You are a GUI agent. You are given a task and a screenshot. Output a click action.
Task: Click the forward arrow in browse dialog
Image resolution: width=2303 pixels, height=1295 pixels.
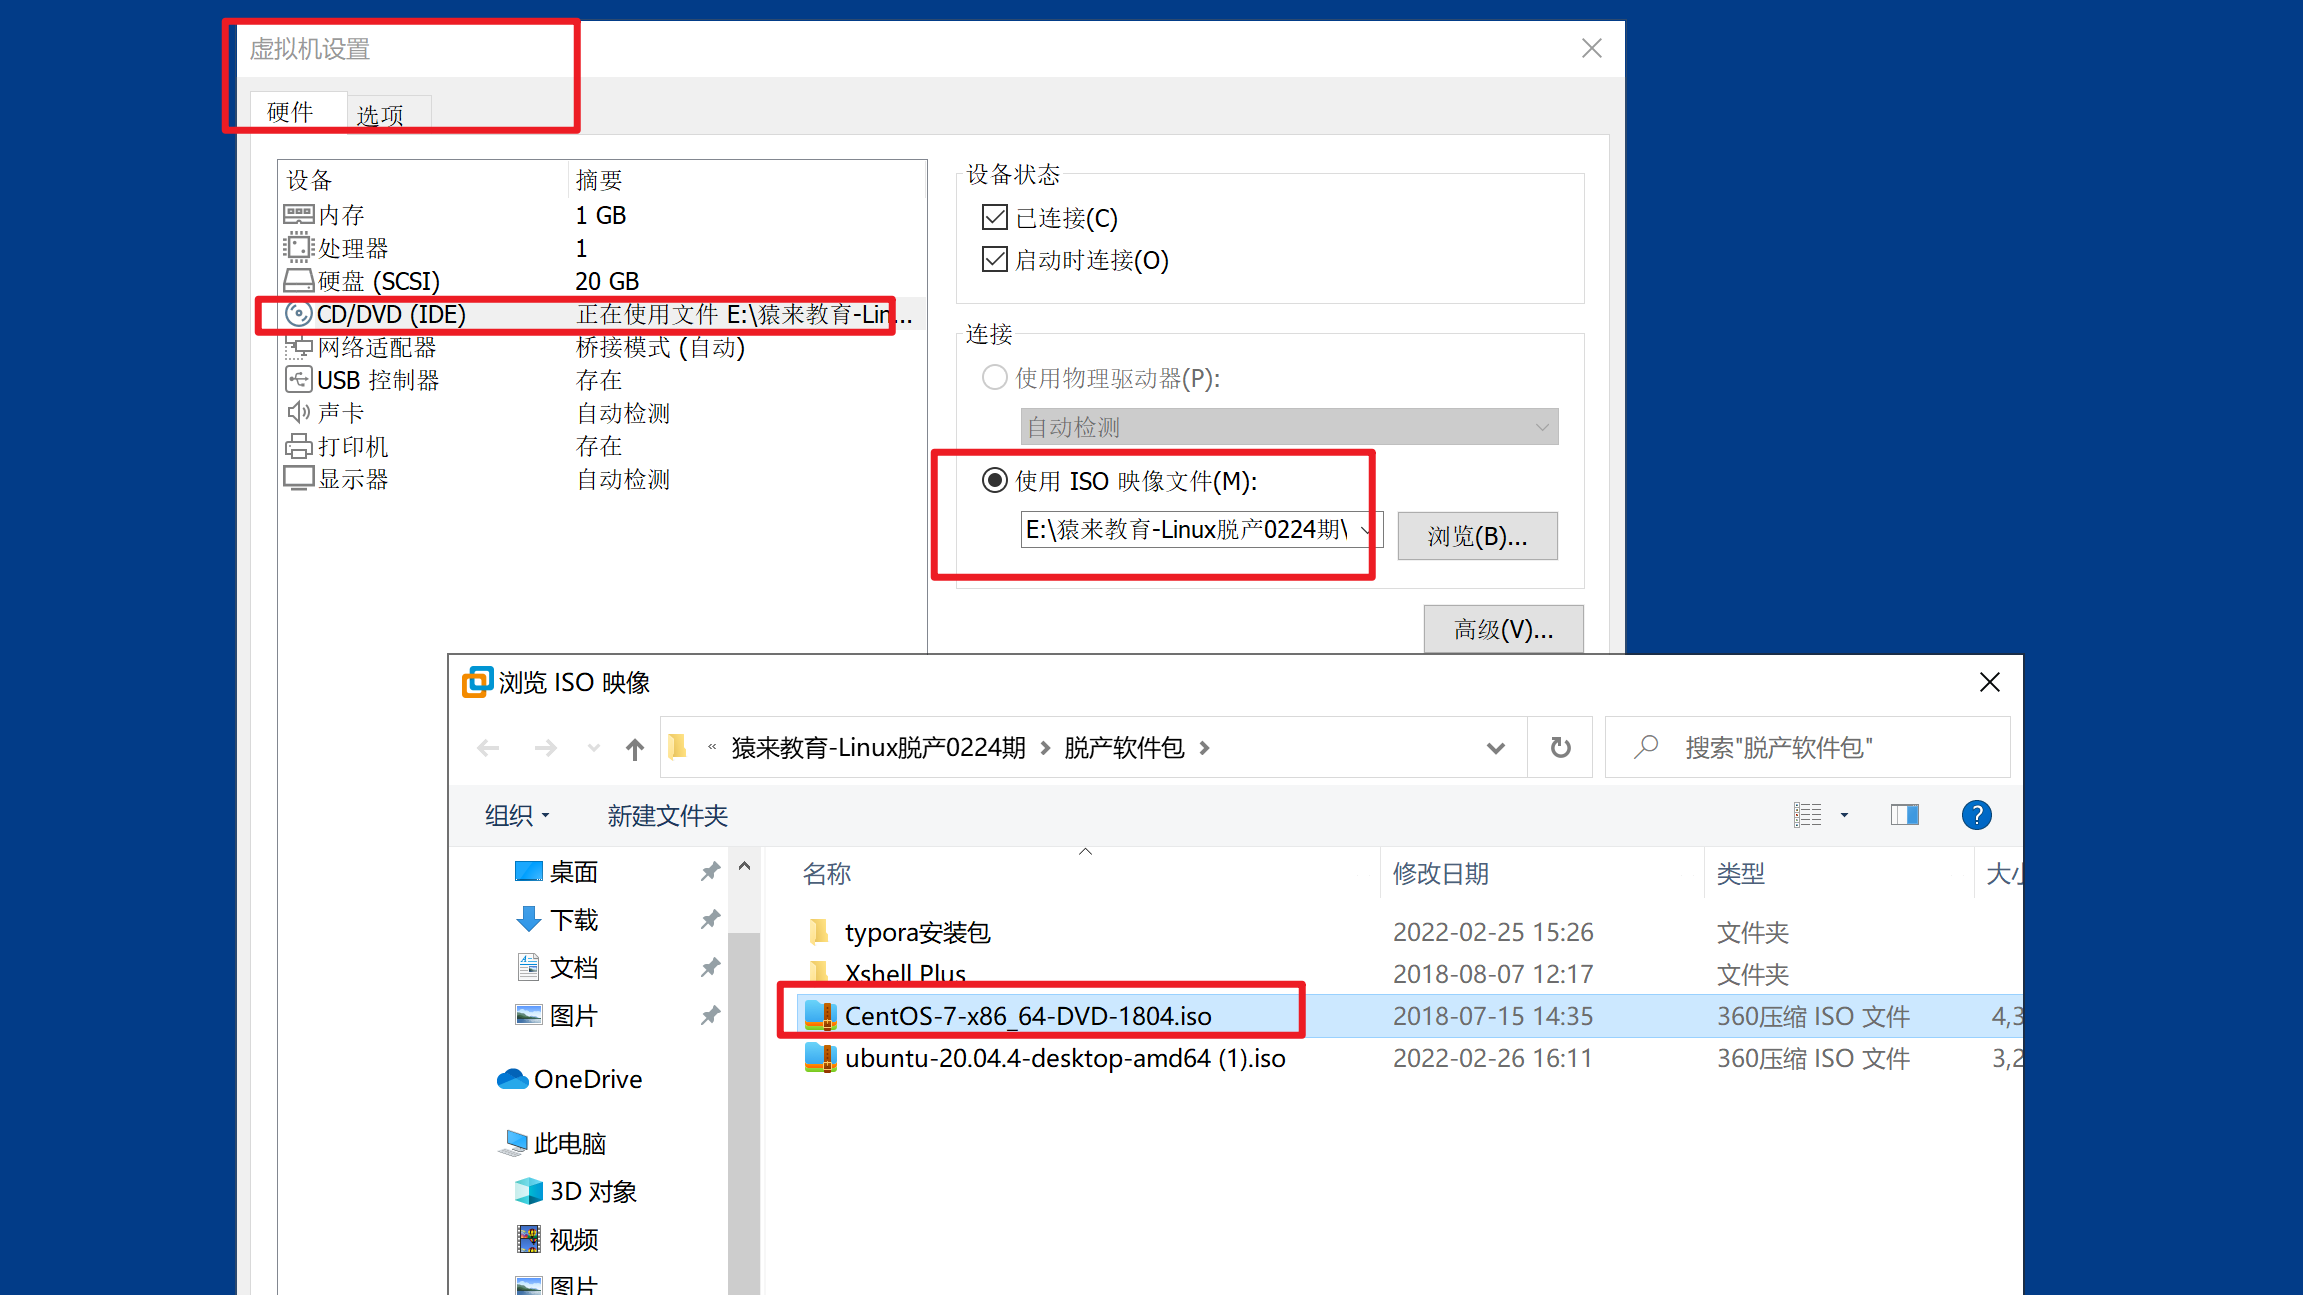pos(546,748)
